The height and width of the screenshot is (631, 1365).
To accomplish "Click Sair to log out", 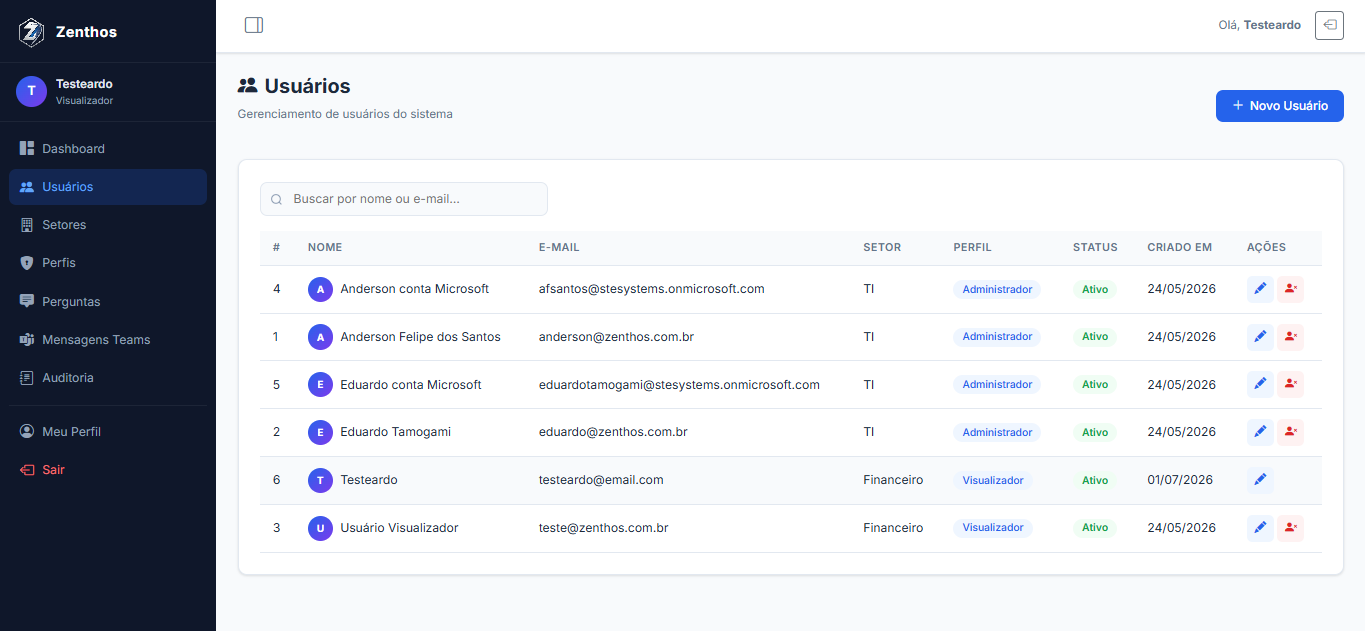I will point(108,470).
